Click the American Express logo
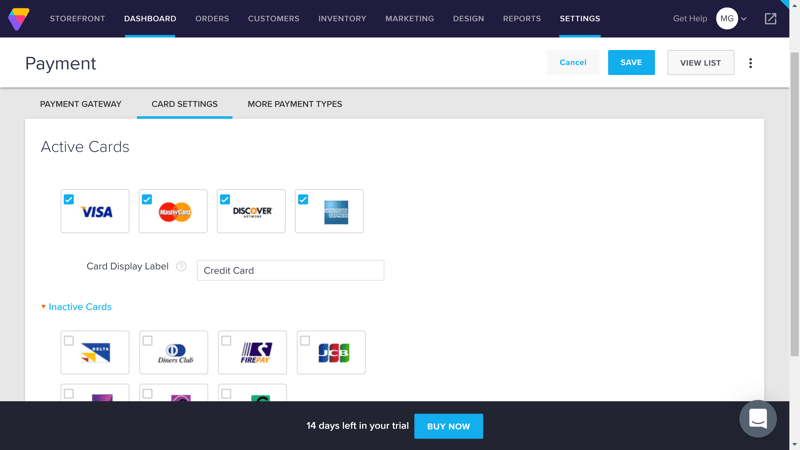800x450 pixels. pyautogui.click(x=336, y=212)
